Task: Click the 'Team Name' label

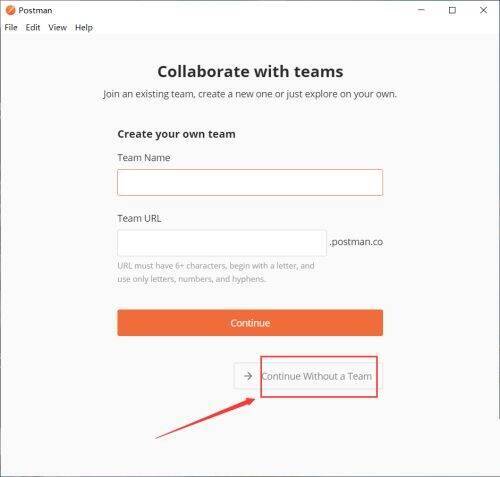Action: tap(144, 158)
